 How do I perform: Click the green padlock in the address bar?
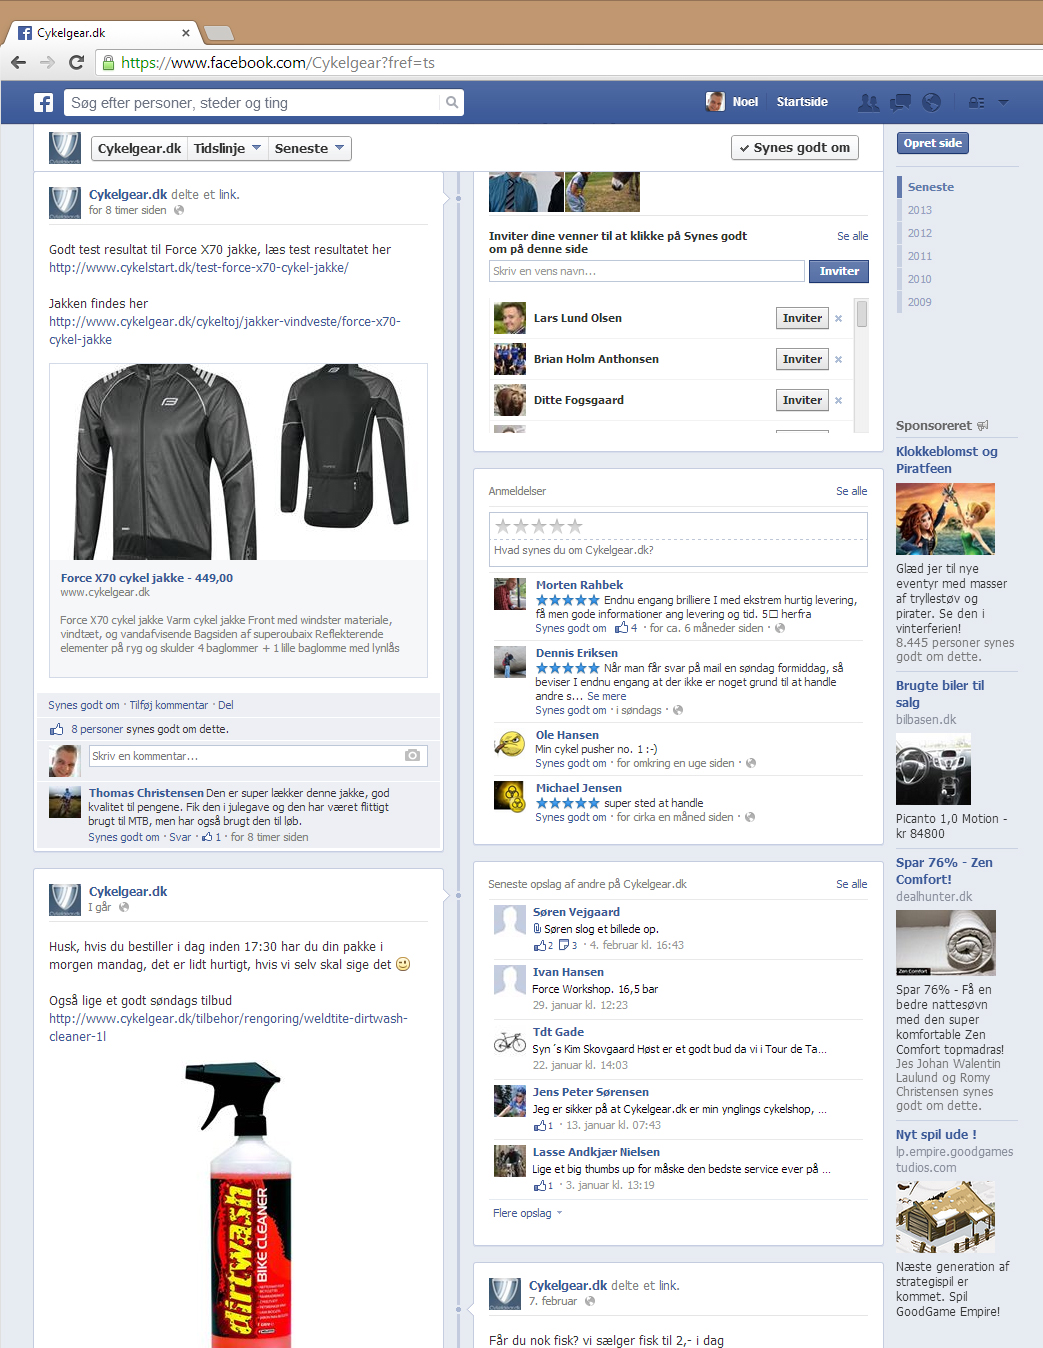(x=109, y=62)
